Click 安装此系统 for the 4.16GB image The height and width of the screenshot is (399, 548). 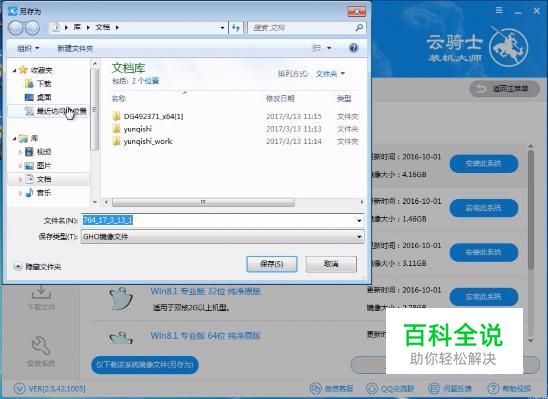pos(484,164)
